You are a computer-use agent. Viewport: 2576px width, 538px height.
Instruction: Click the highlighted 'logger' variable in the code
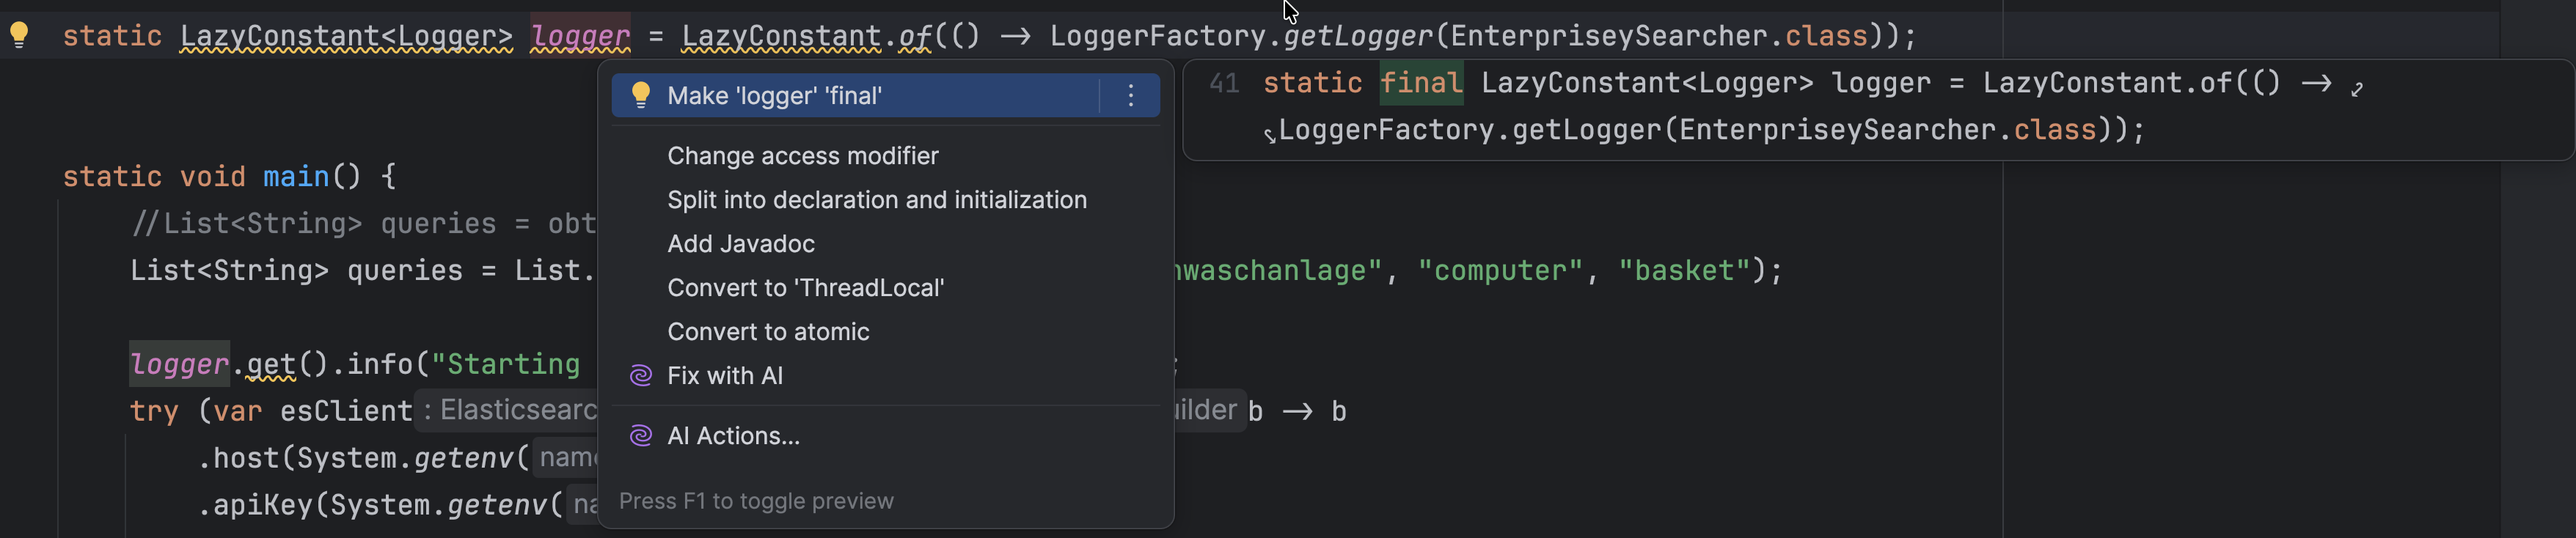[x=580, y=35]
